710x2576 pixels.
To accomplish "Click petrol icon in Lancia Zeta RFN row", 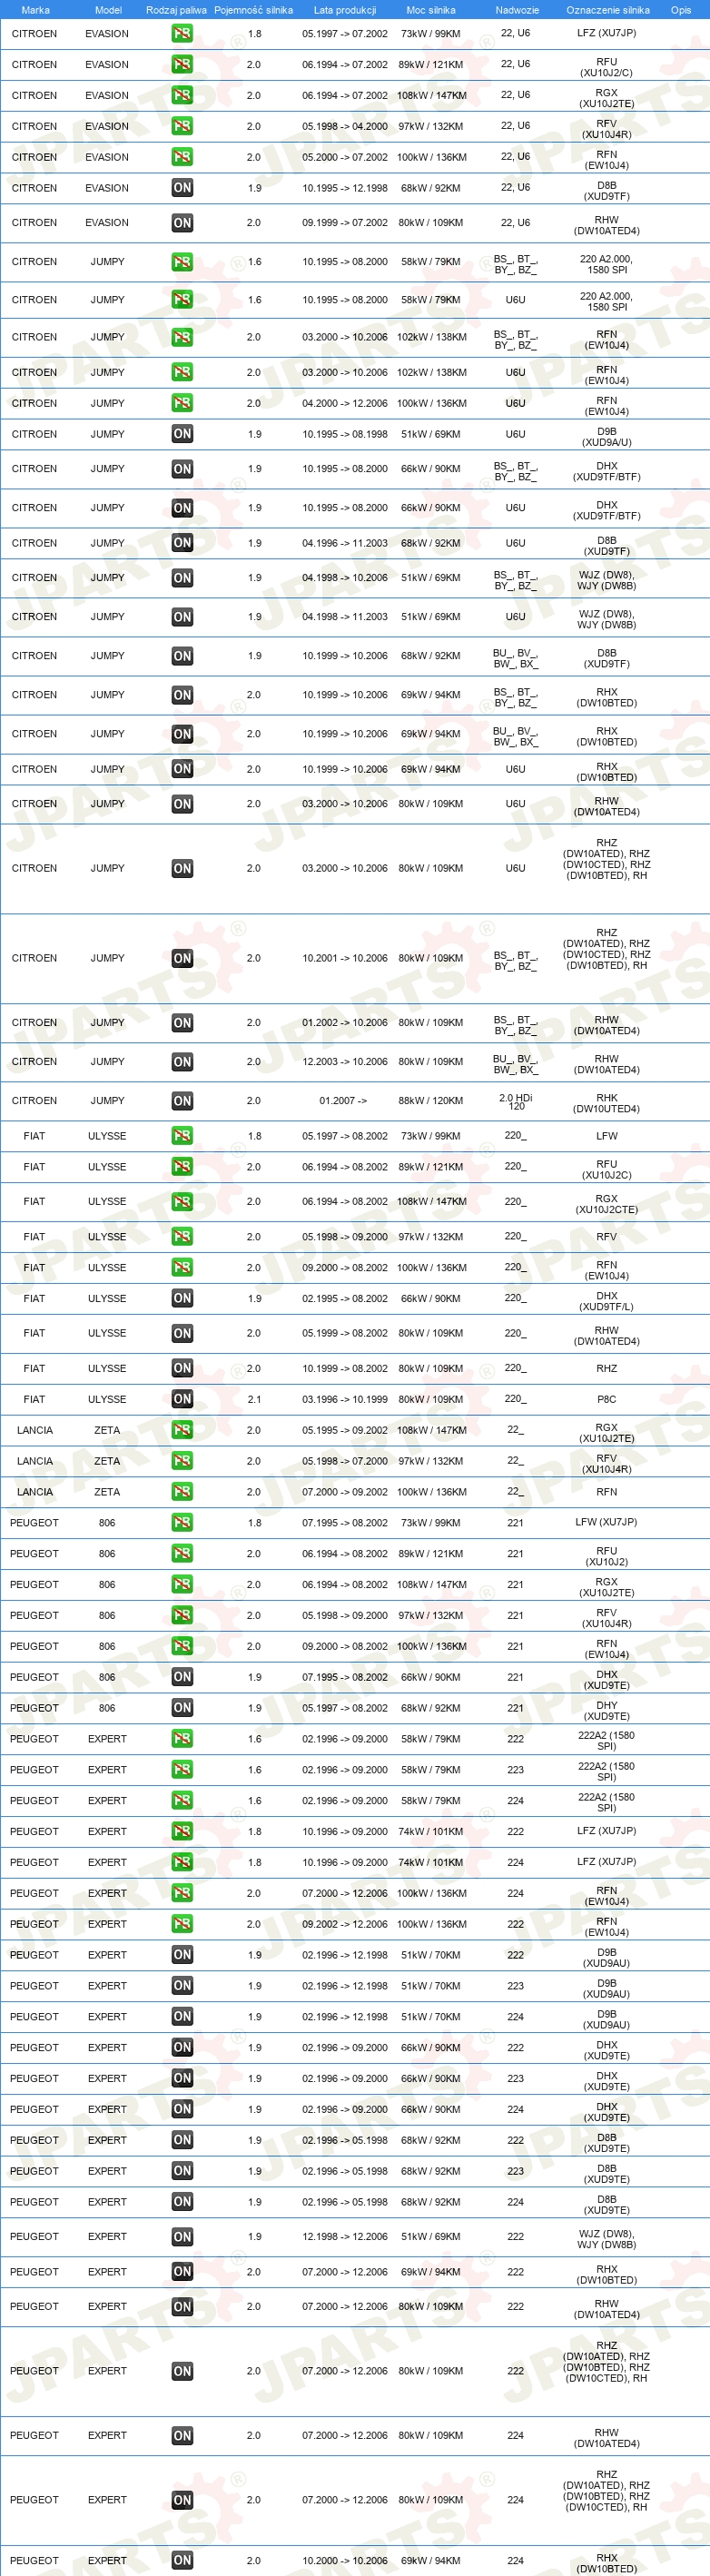I will (182, 1492).
